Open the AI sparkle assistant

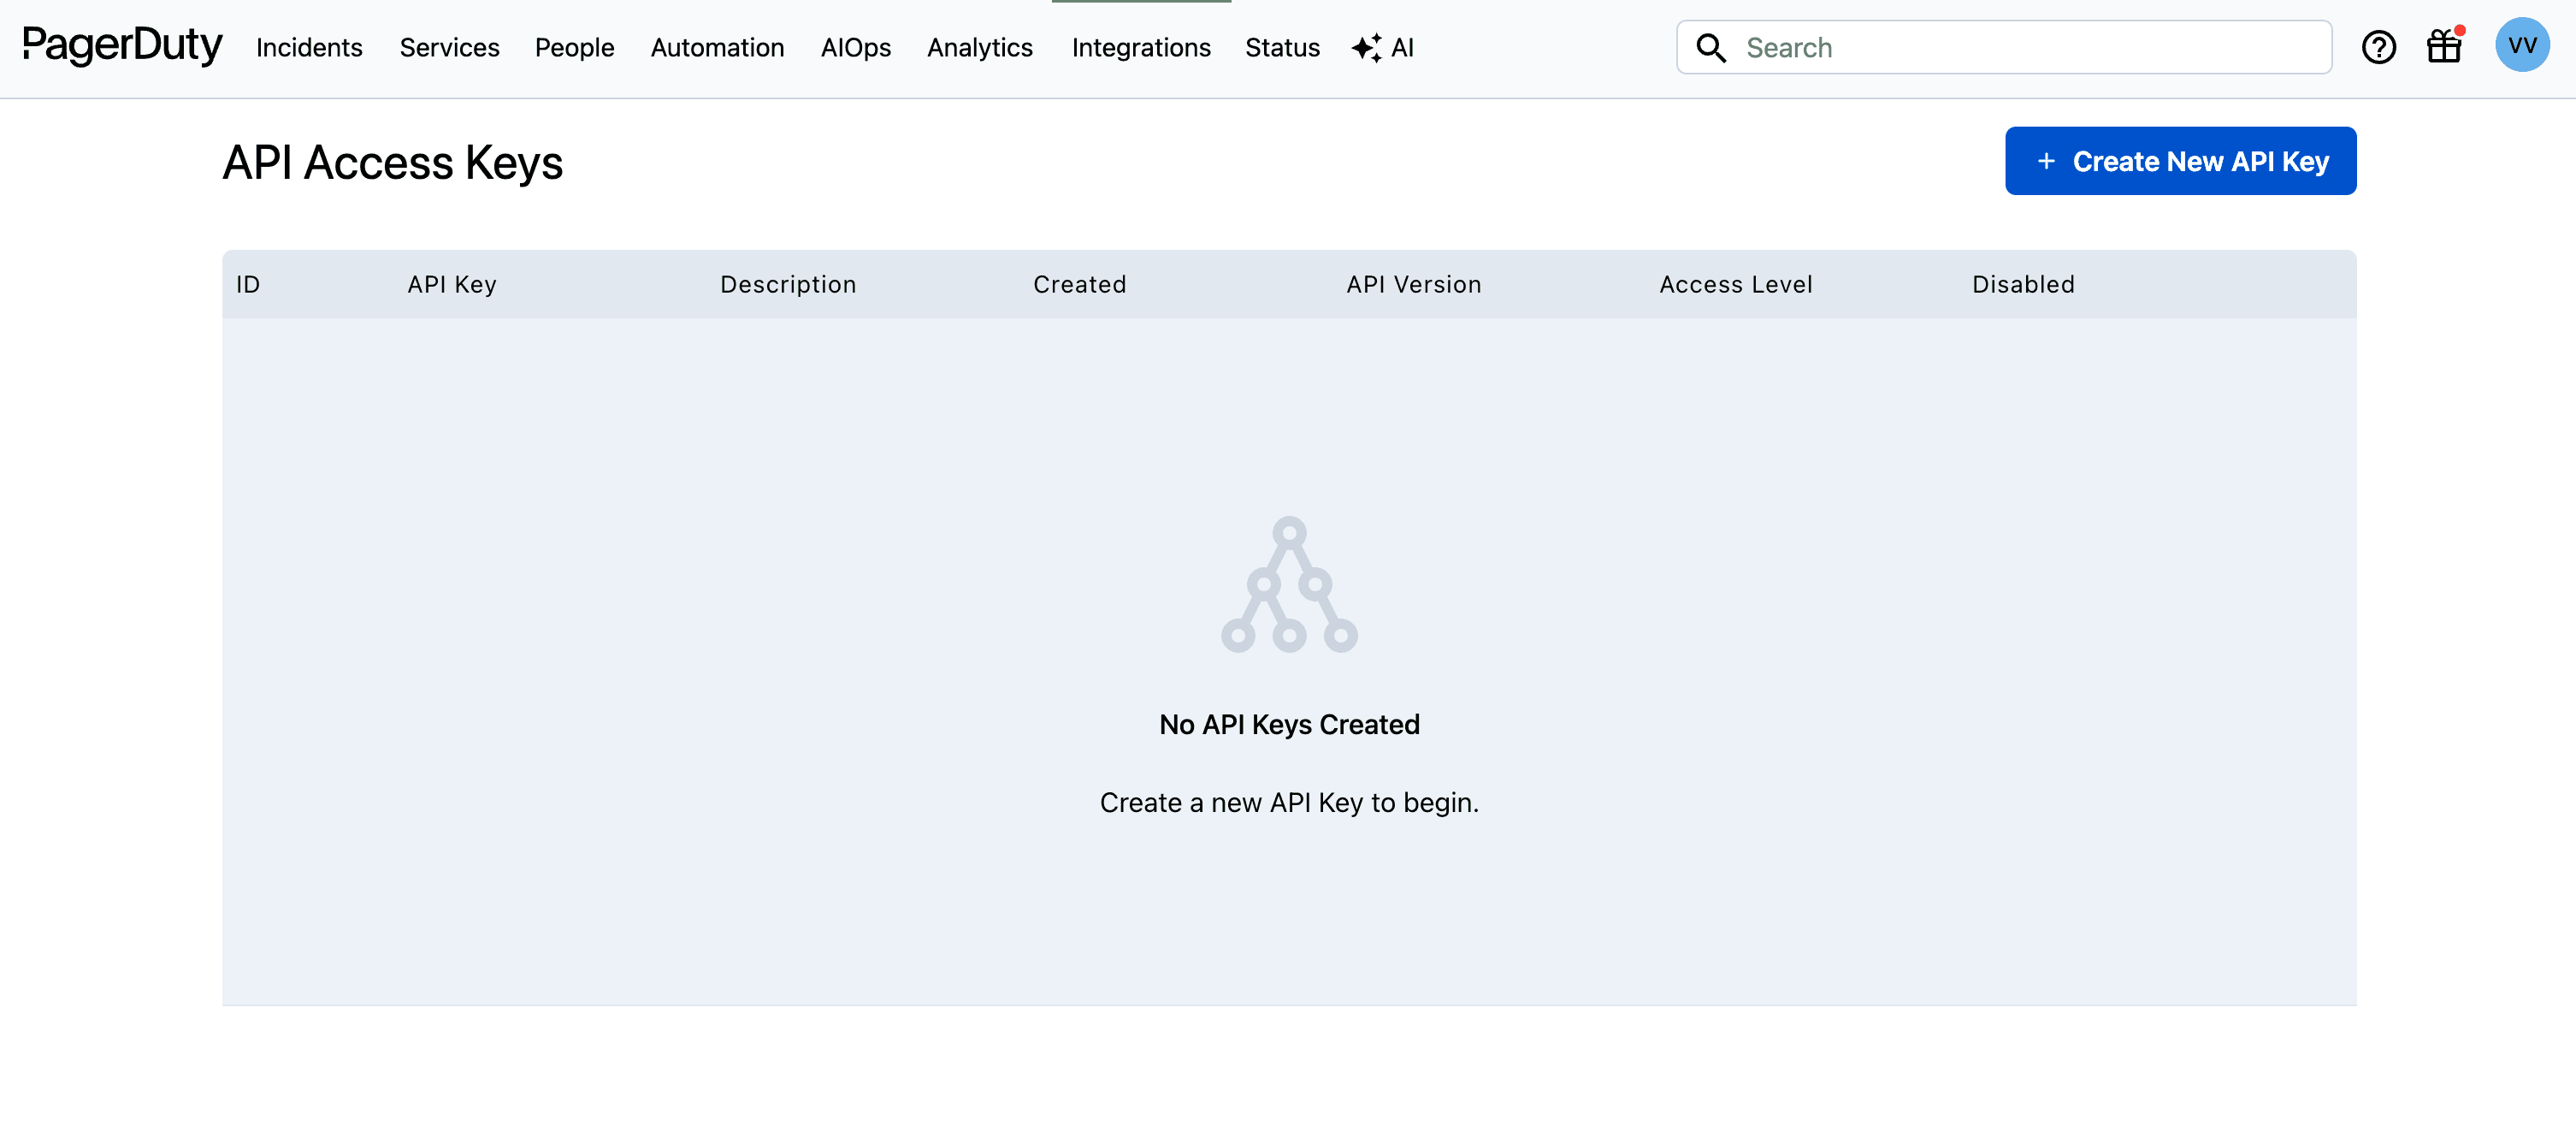[1382, 47]
